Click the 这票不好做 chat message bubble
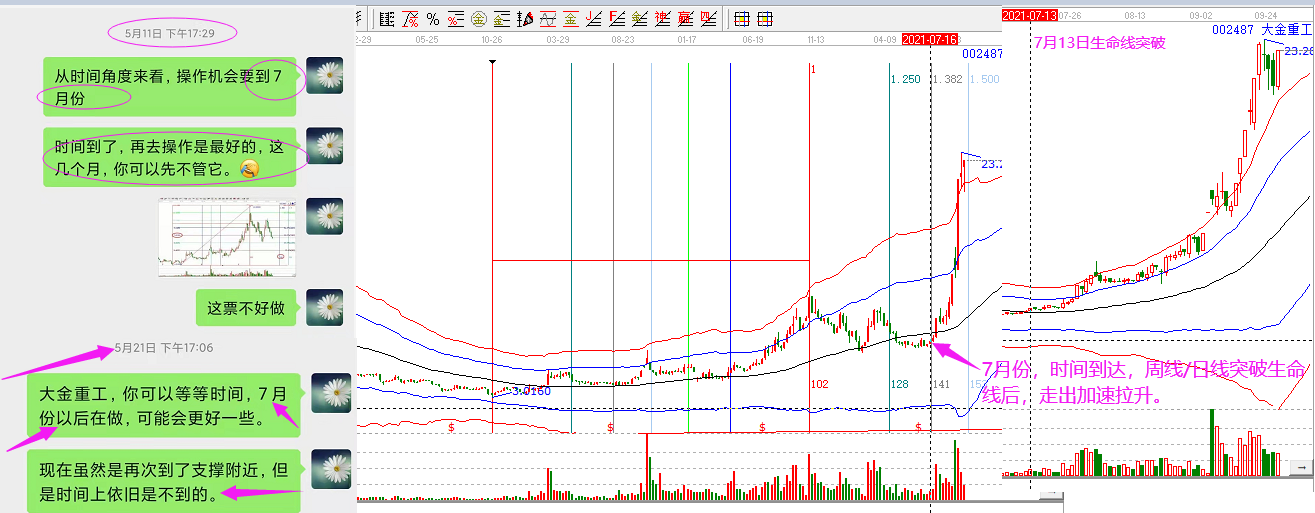This screenshot has width=1315, height=513. point(245,308)
